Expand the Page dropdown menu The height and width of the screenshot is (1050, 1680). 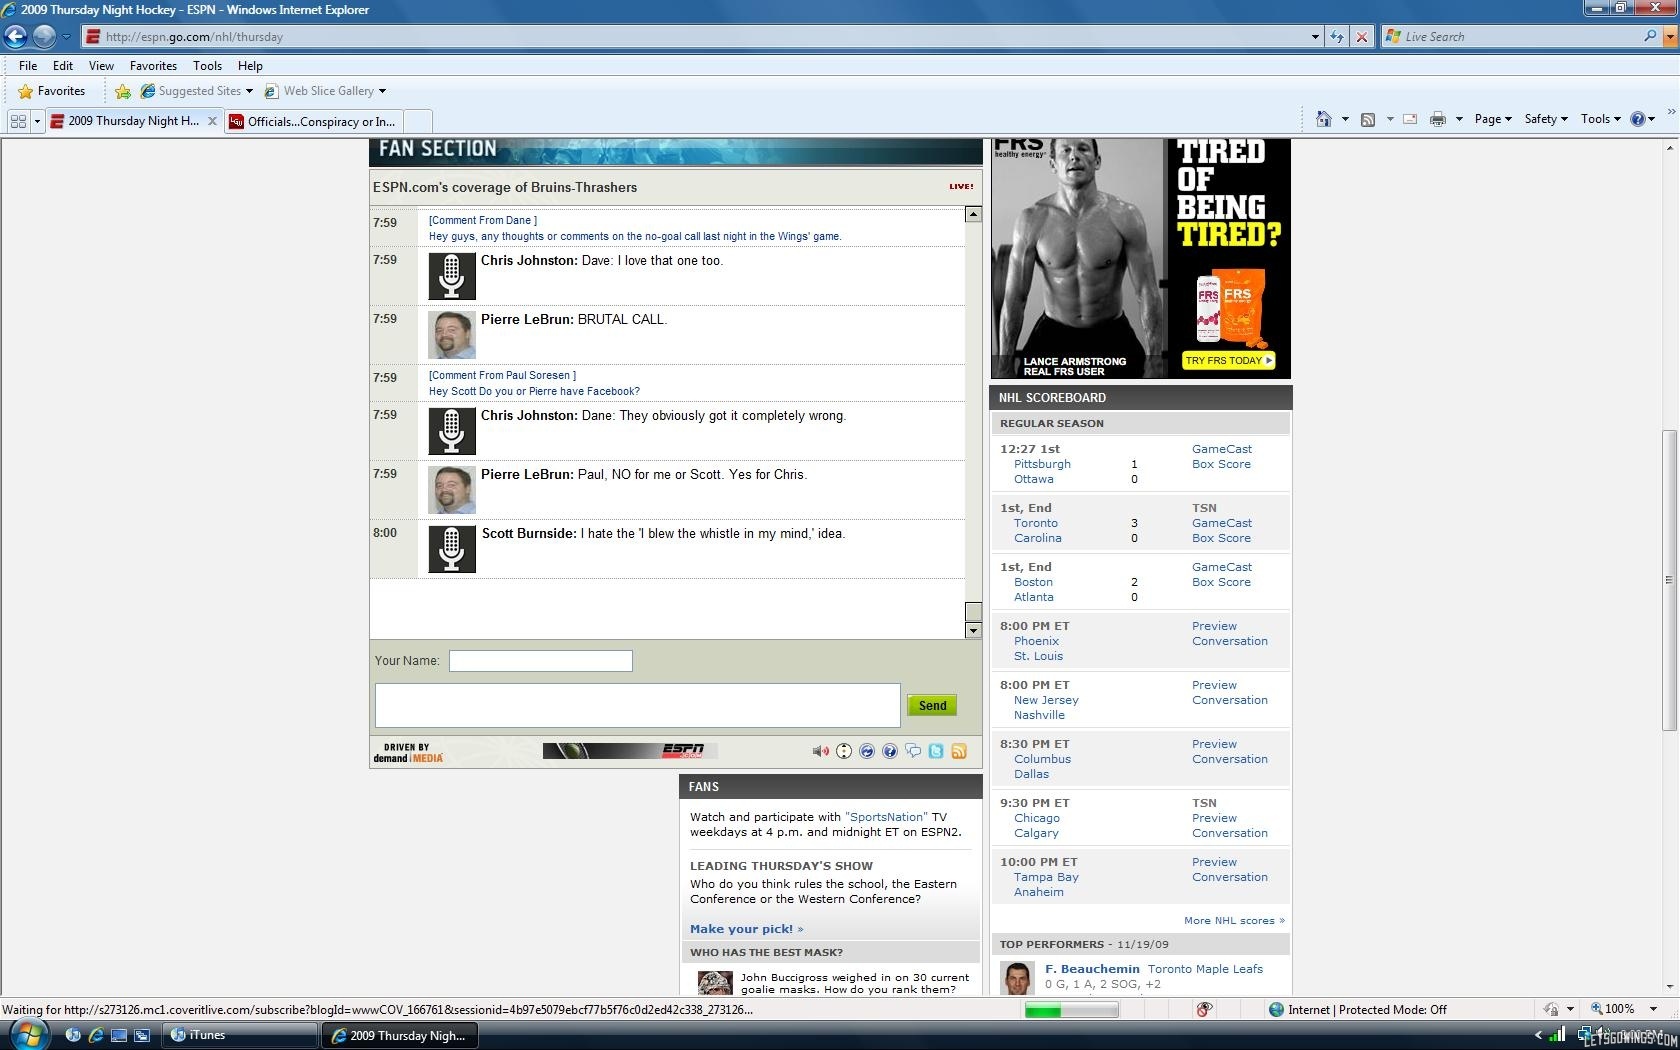coord(1493,119)
